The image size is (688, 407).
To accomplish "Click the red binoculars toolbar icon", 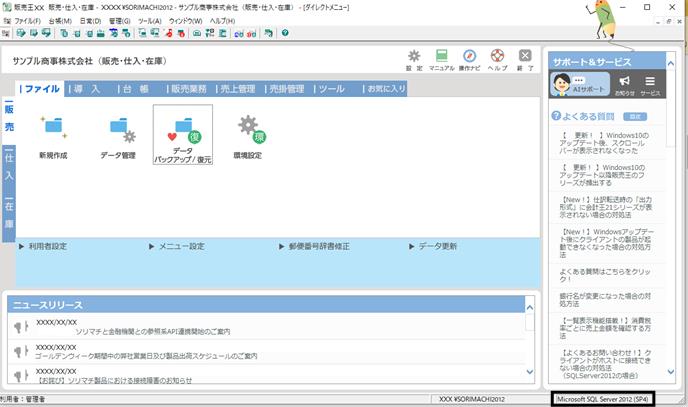I will 251,33.
